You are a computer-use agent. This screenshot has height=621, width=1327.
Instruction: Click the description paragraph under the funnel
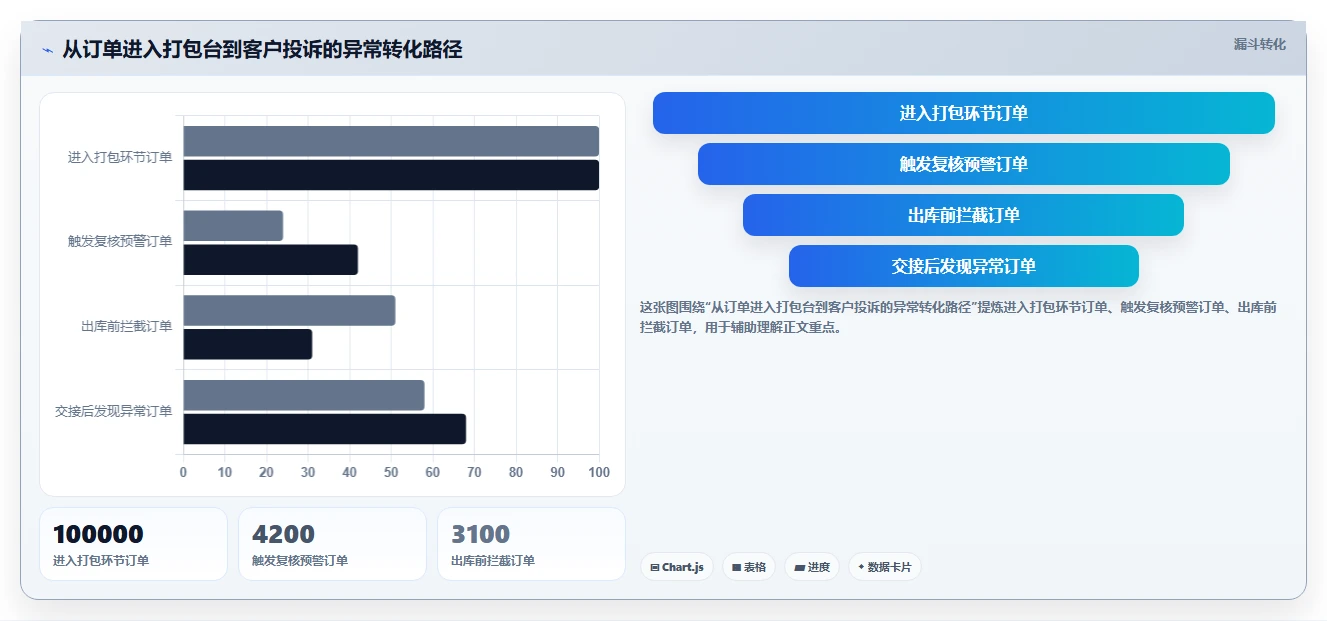pos(958,317)
